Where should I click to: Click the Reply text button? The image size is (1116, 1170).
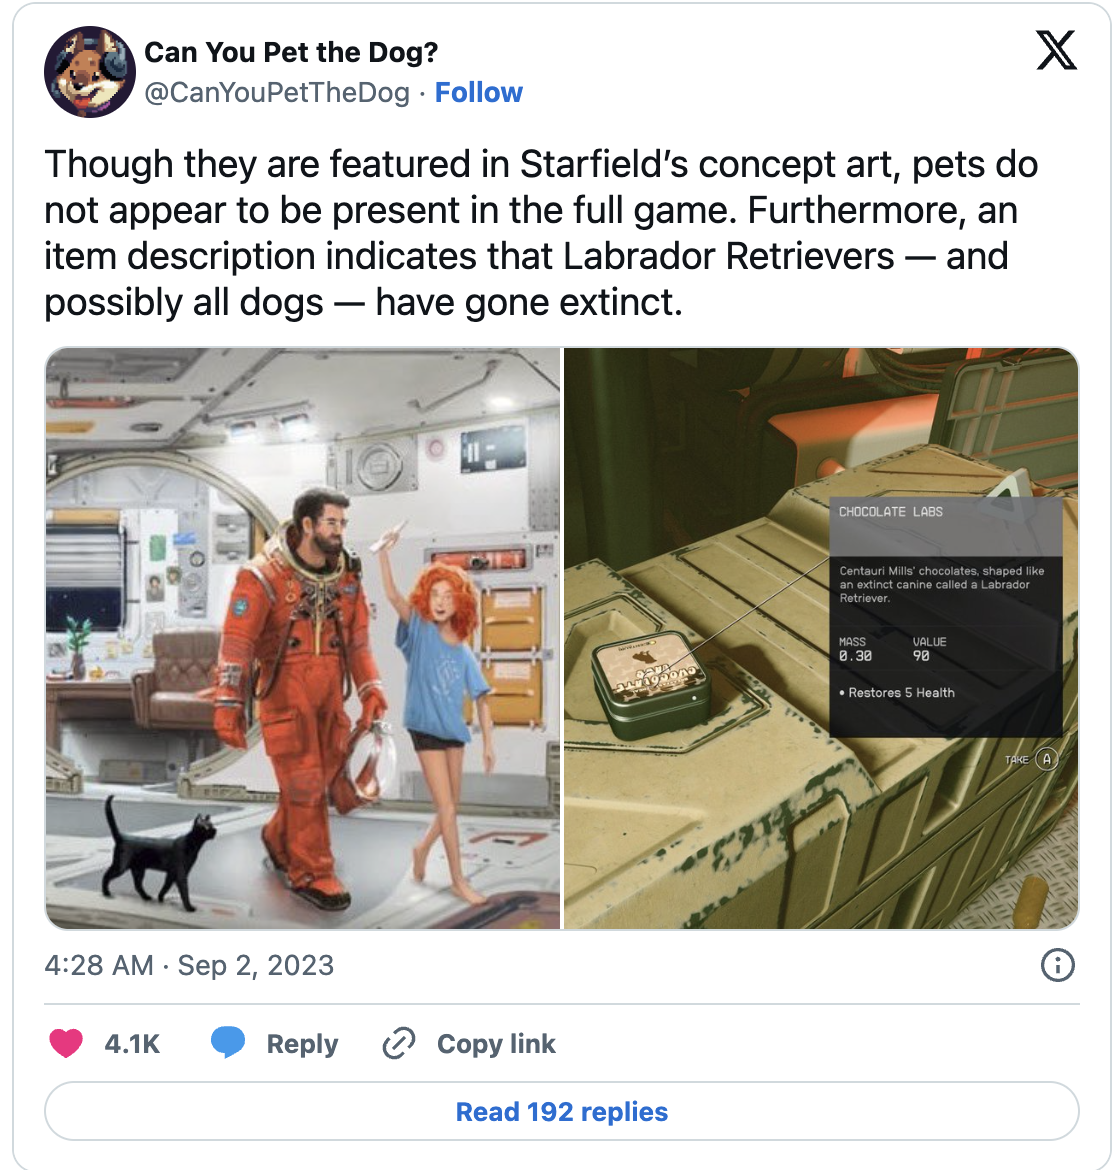(x=302, y=1043)
